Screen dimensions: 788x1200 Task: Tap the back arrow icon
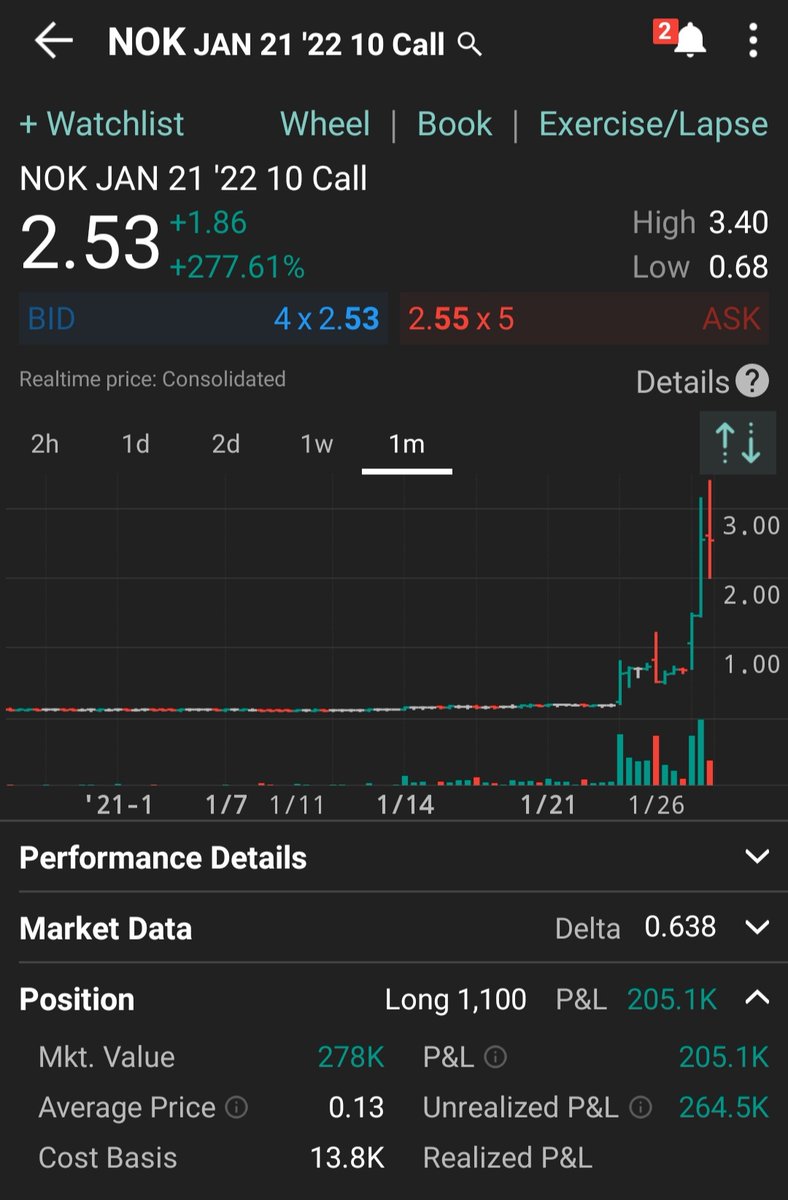coord(53,41)
